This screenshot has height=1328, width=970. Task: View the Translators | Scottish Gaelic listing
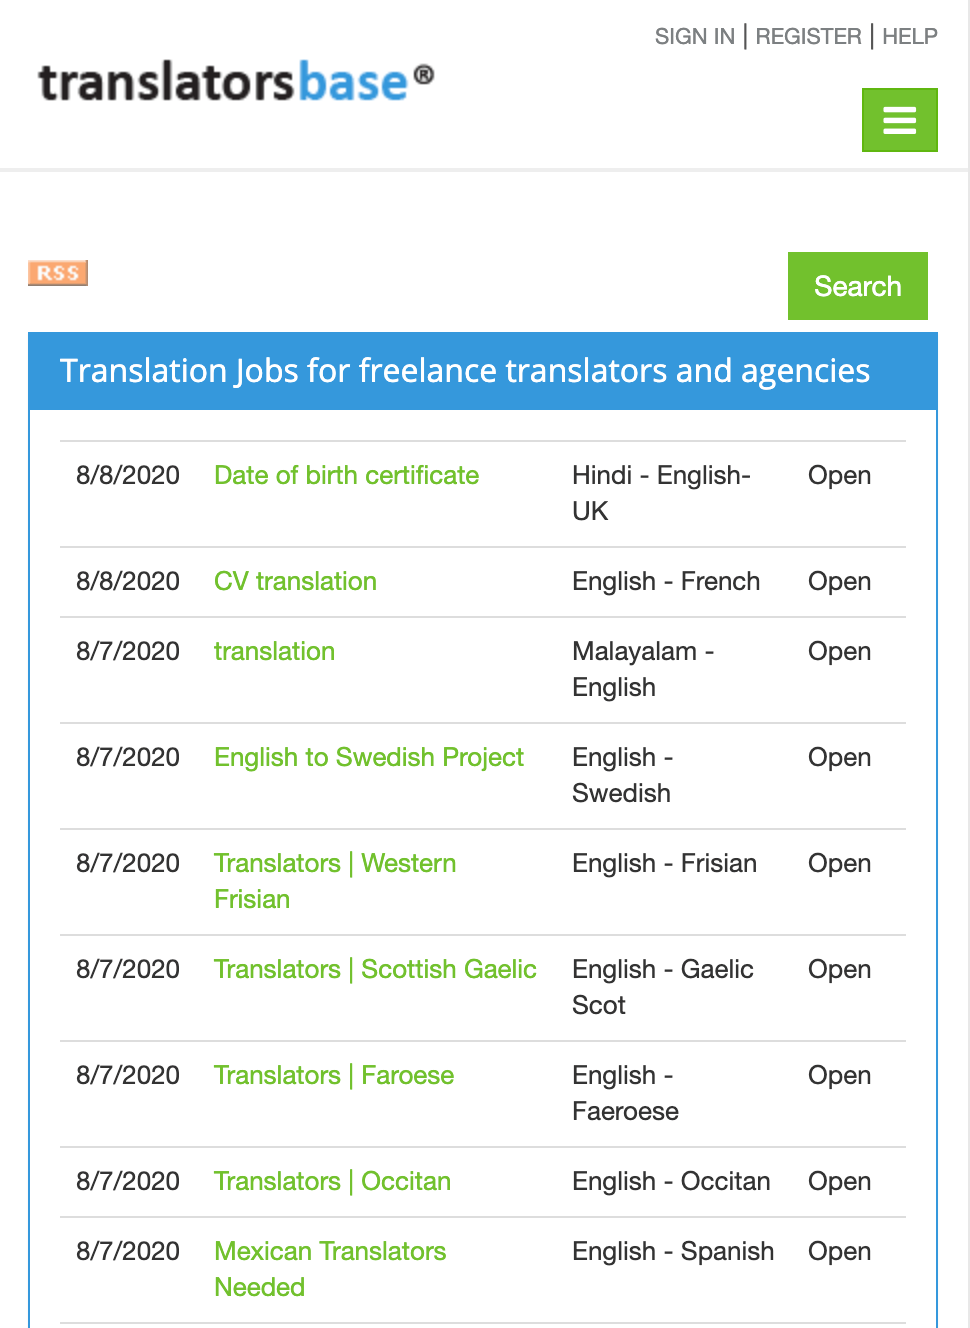(x=375, y=969)
